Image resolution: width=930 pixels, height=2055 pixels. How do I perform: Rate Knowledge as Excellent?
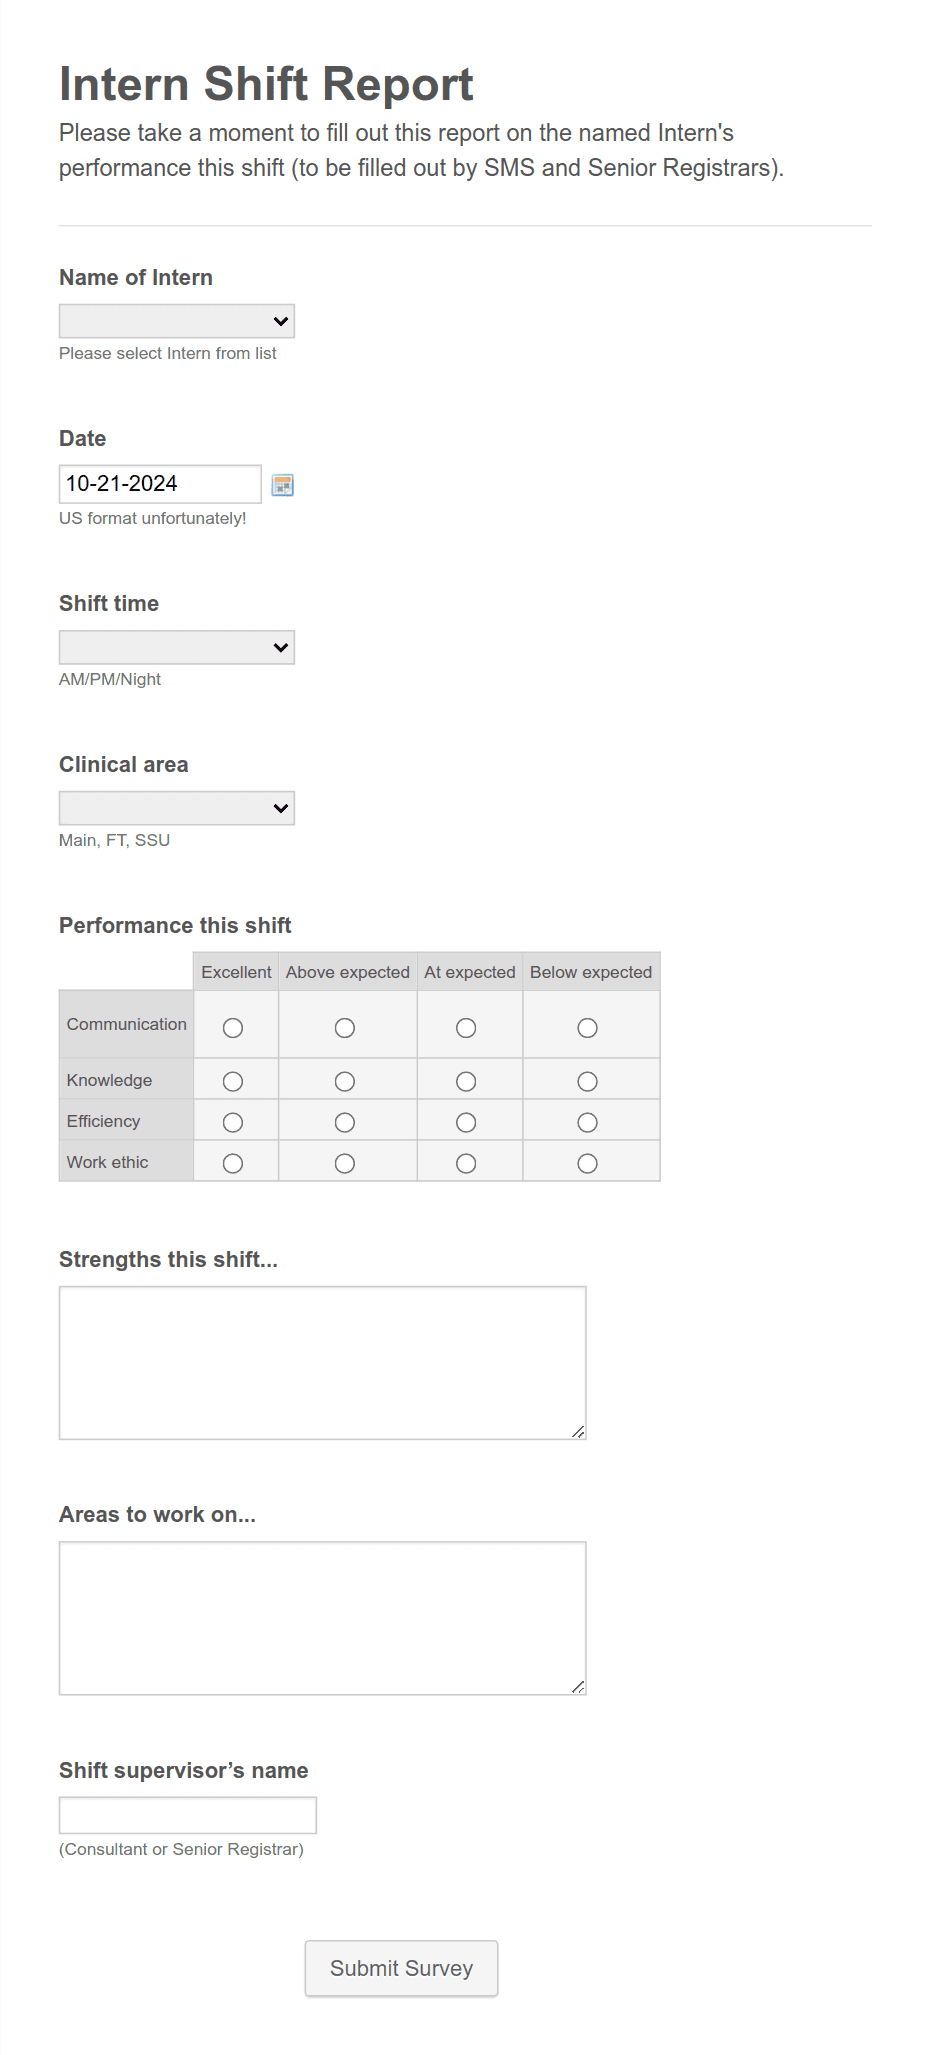[234, 1080]
